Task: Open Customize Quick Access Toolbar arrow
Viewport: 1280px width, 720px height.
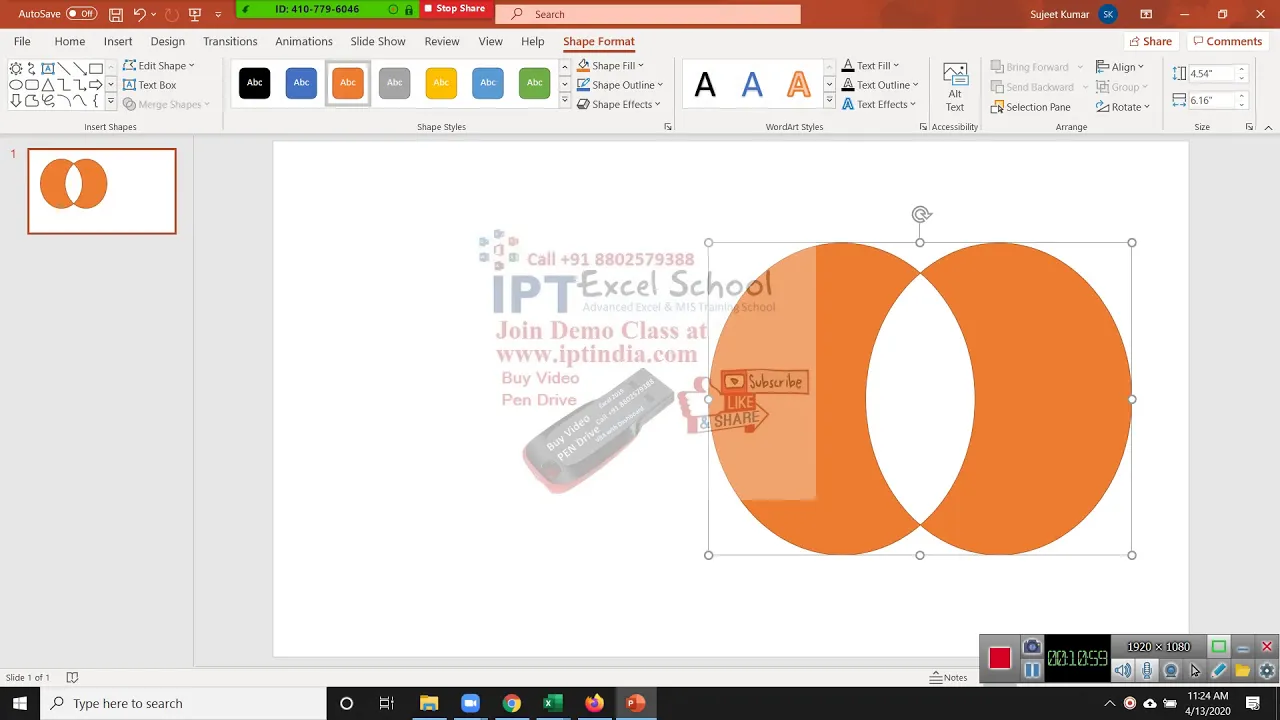Action: pos(218,14)
